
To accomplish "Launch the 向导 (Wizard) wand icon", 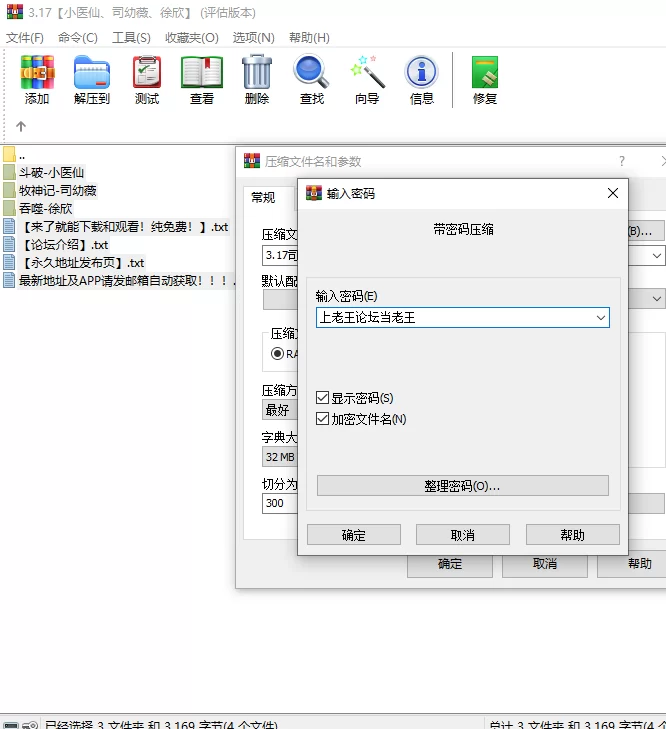I will (x=367, y=79).
